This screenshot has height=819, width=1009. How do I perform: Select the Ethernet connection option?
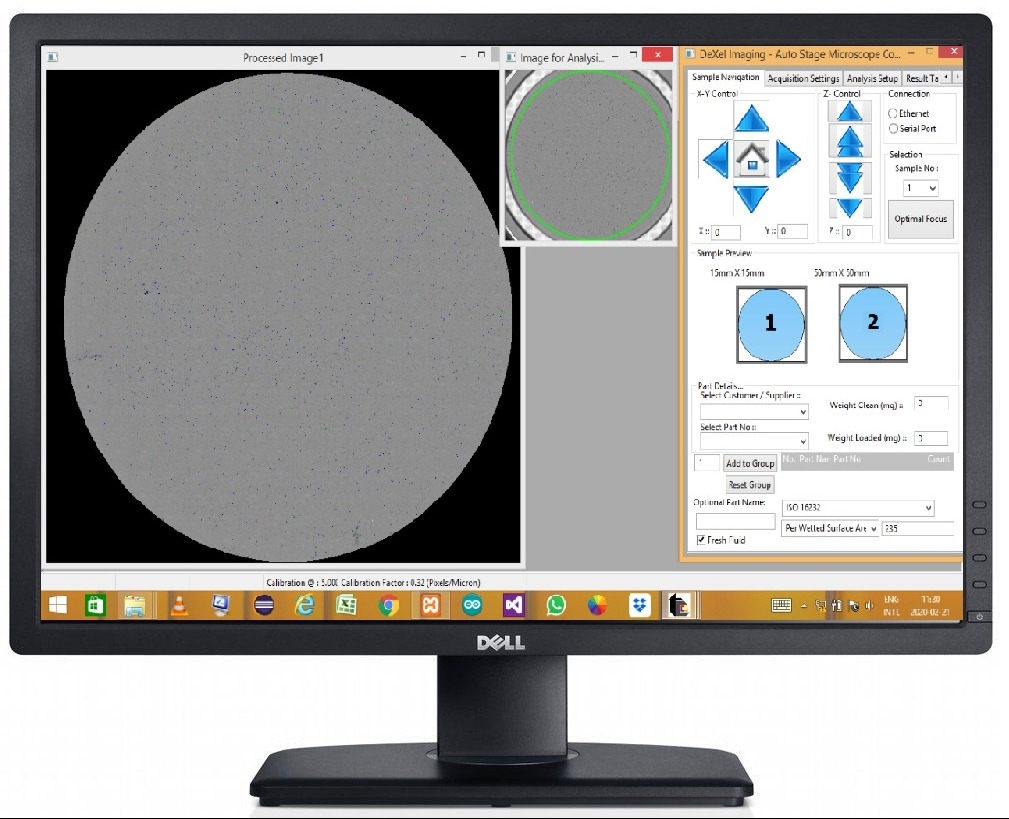[x=893, y=114]
